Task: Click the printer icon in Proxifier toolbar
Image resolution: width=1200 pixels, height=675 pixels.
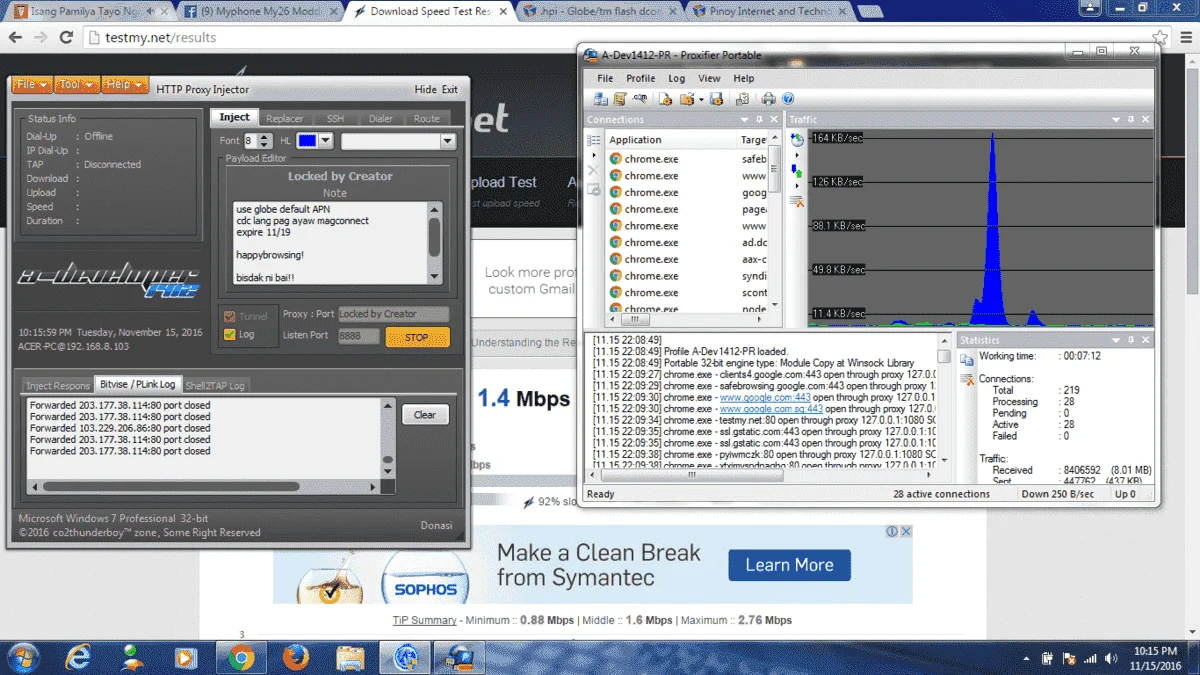Action: coord(768,99)
